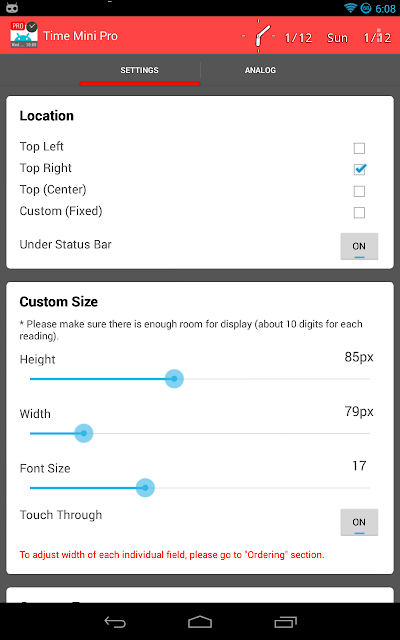This screenshot has width=400, height=640.
Task: Tap the Sun day overlay text
Action: coord(337,38)
